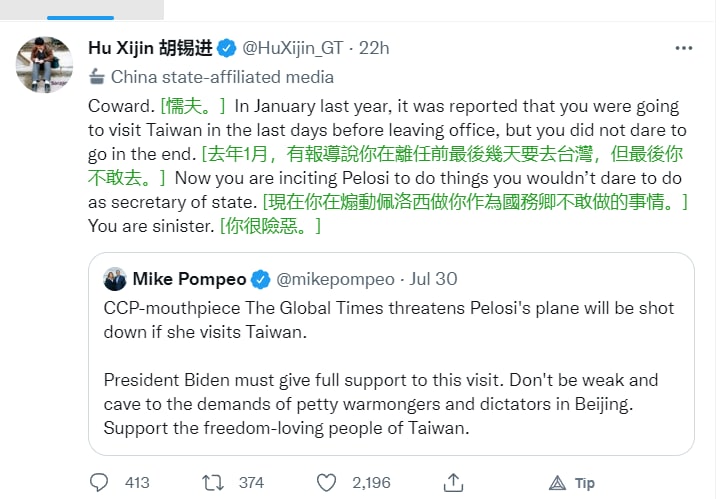Click the state-affiliated media podium icon
The width and height of the screenshot is (724, 499).
coord(96,76)
